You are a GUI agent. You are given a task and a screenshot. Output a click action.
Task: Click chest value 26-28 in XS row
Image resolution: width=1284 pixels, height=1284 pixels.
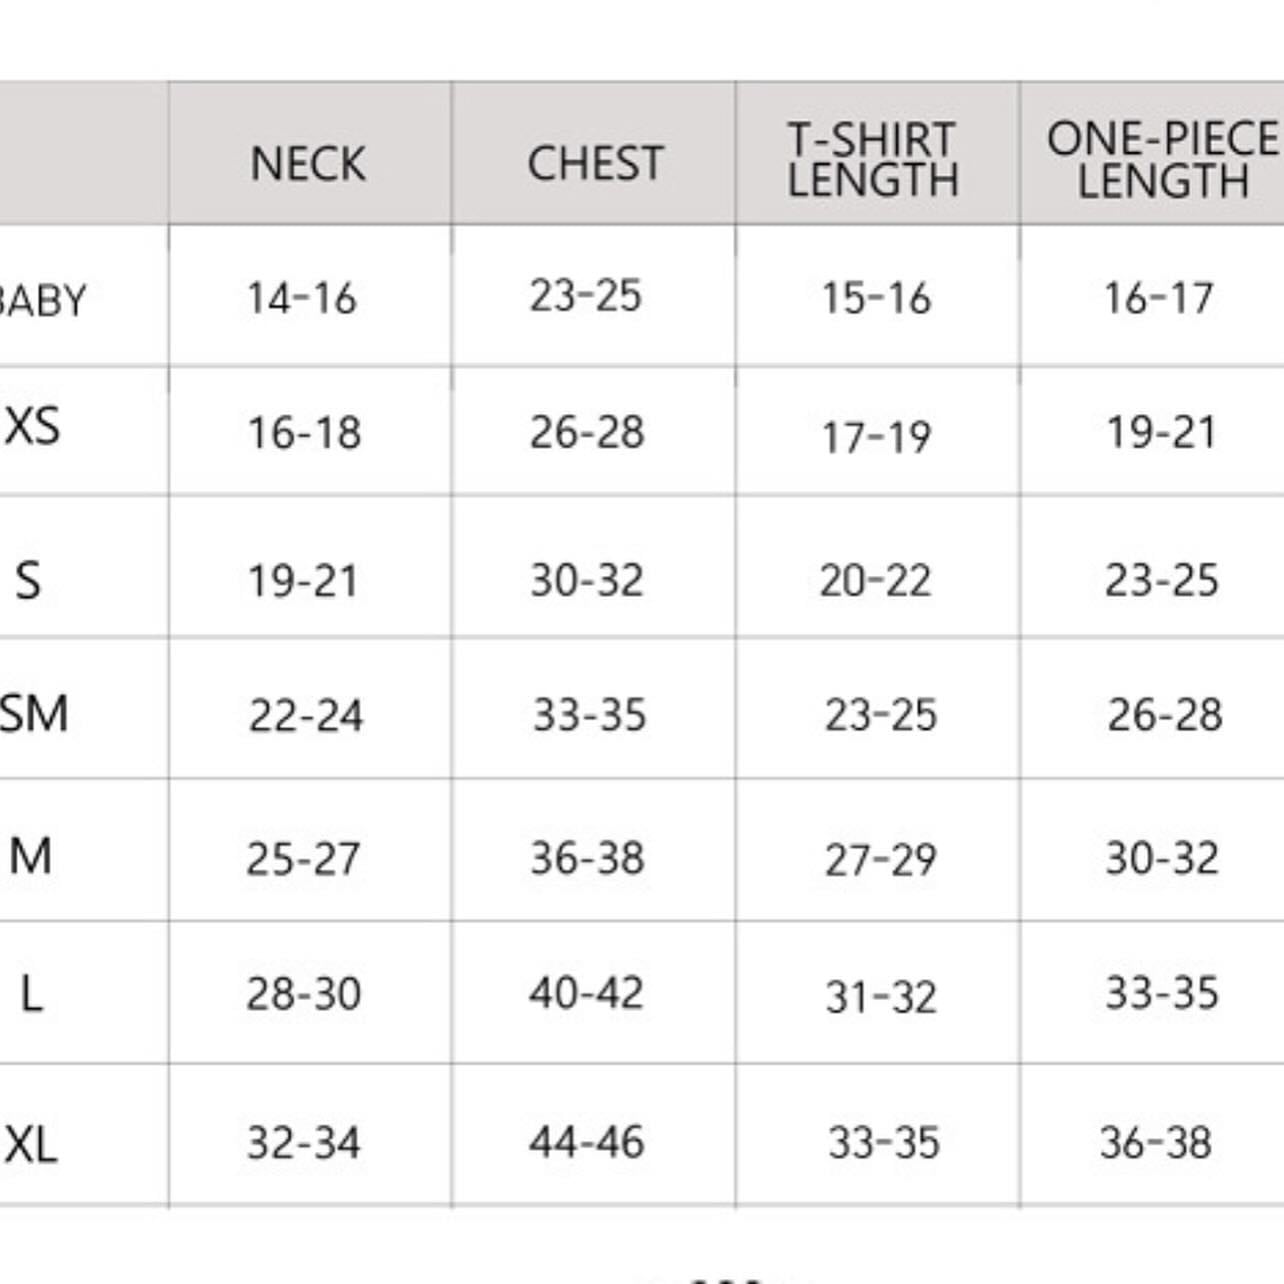(x=587, y=432)
